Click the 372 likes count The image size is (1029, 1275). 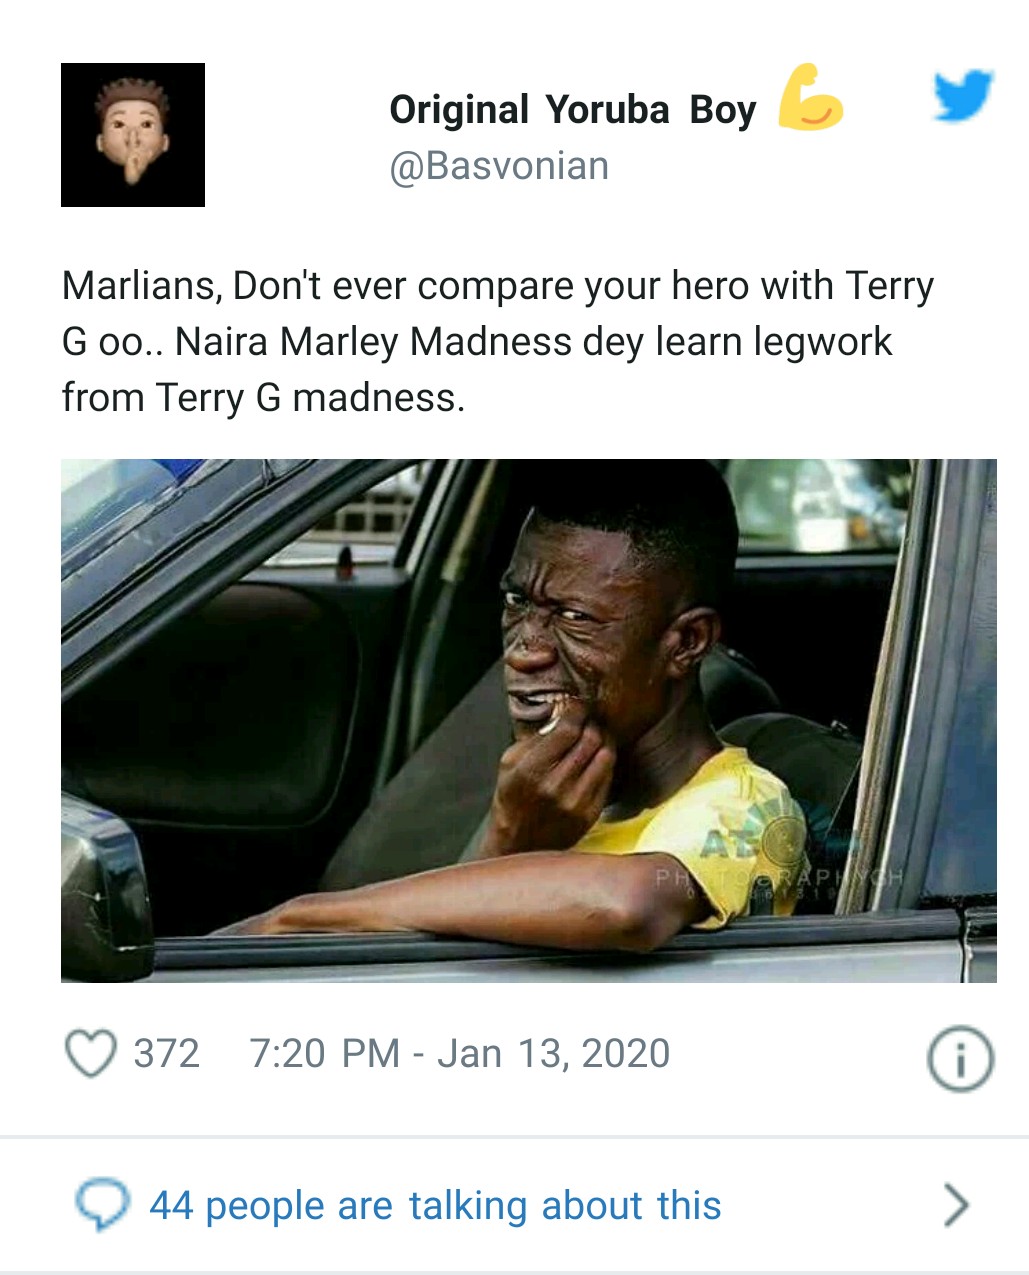tap(167, 1054)
